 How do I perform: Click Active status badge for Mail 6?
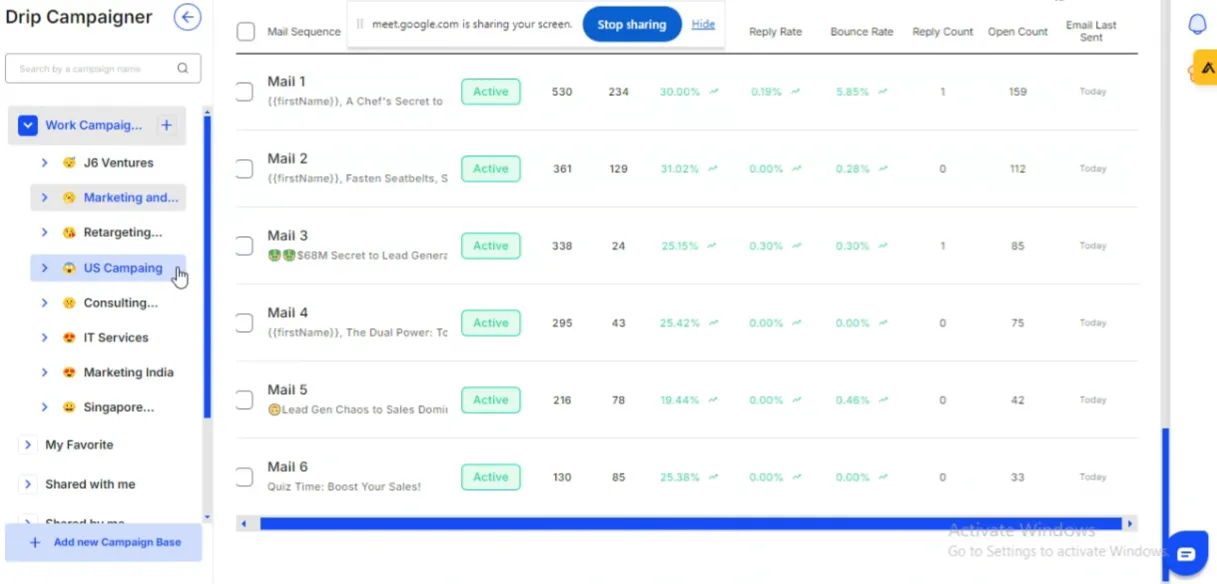click(491, 477)
